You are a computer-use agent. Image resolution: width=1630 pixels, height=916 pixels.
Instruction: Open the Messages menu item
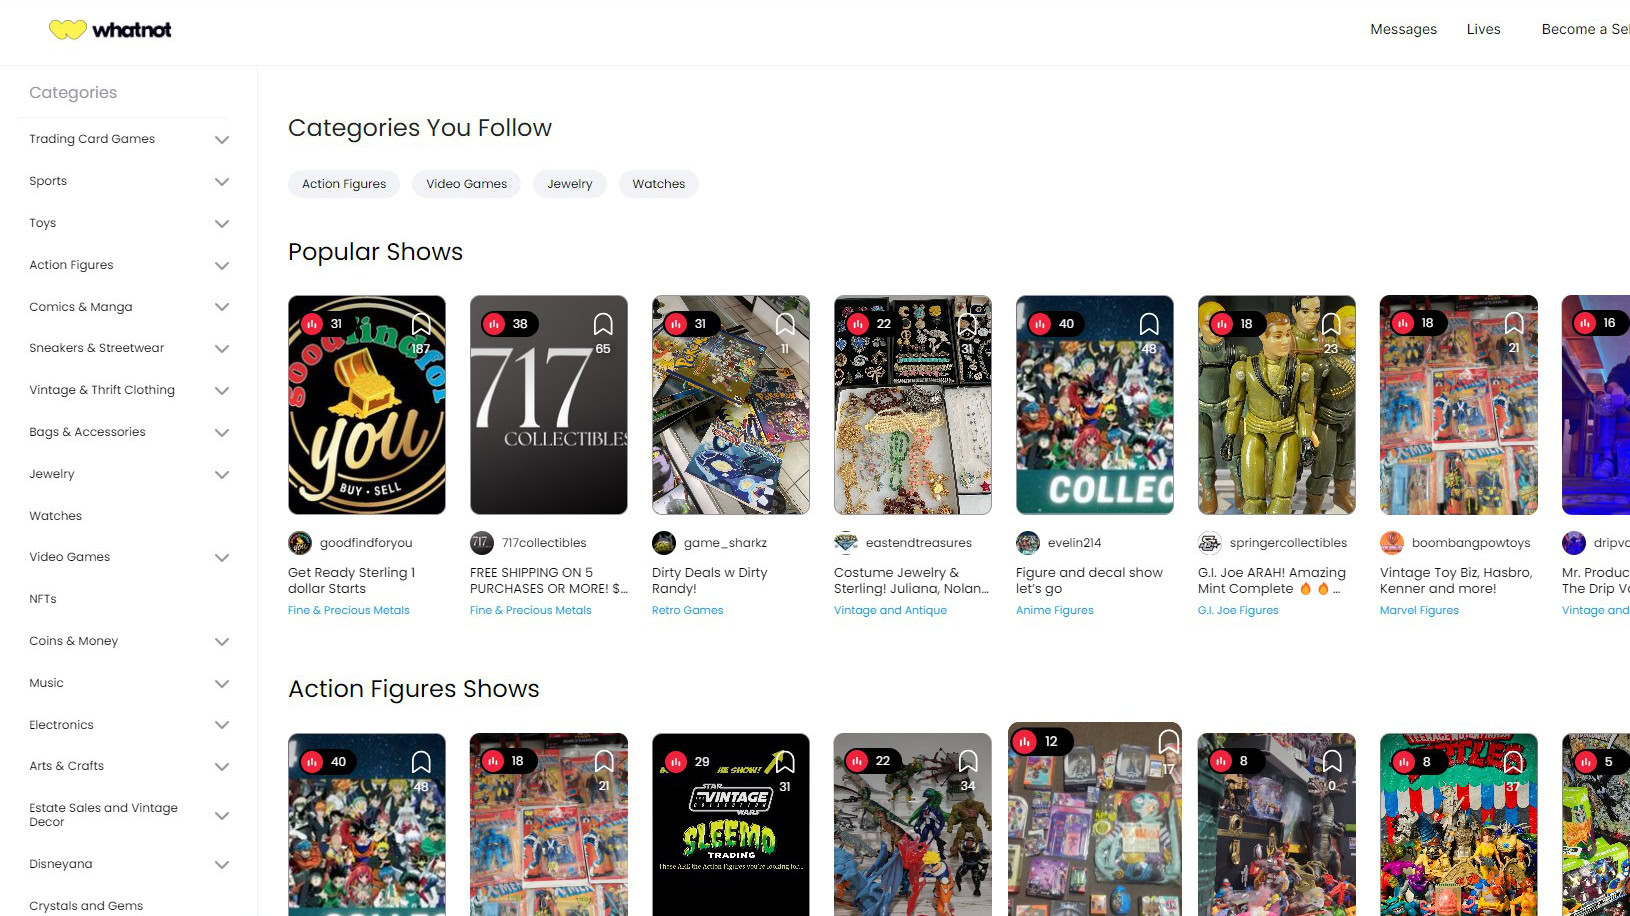pos(1403,30)
